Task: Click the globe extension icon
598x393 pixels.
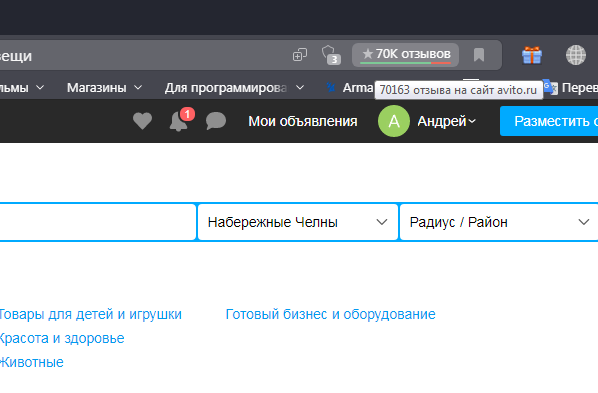Action: pyautogui.click(x=575, y=55)
